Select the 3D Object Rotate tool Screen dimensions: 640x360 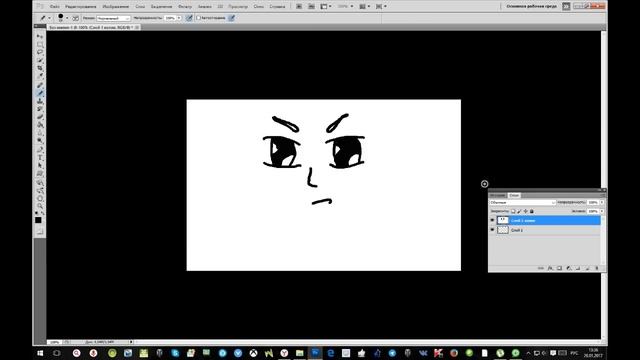tap(40, 182)
